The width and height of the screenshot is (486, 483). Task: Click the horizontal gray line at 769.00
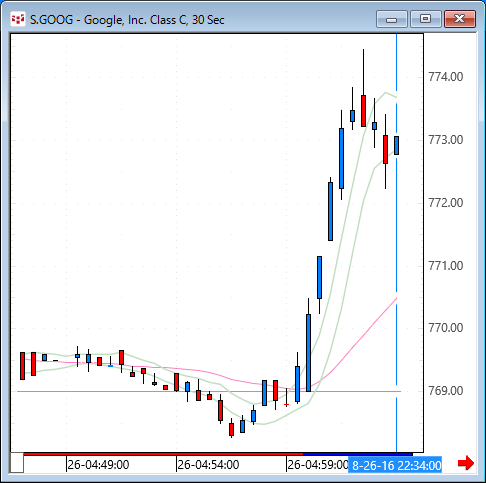(209, 391)
